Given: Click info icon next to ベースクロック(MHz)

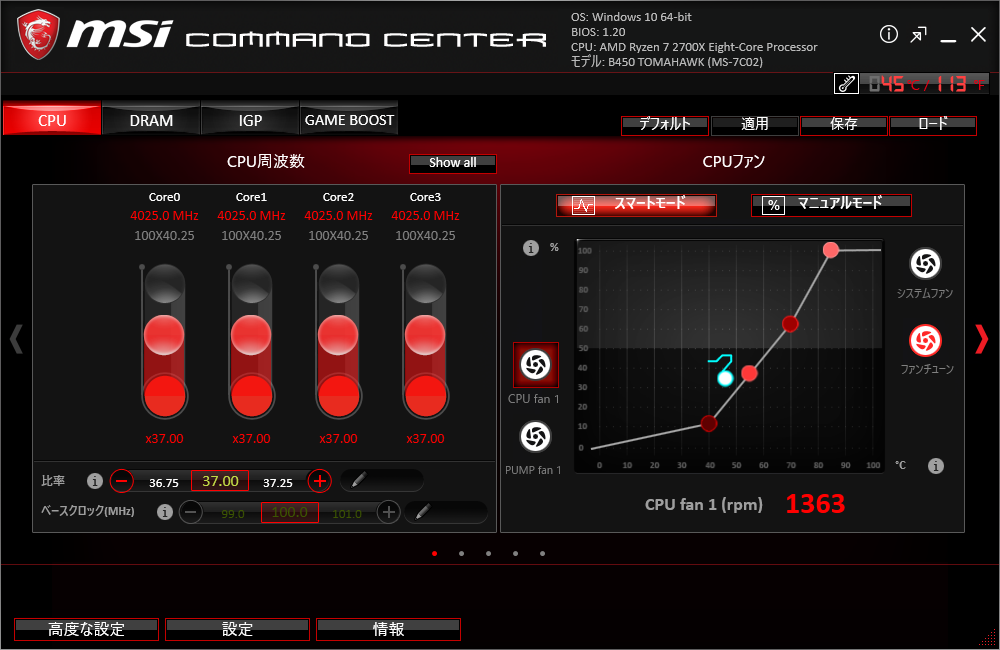Looking at the screenshot, I should tap(165, 512).
